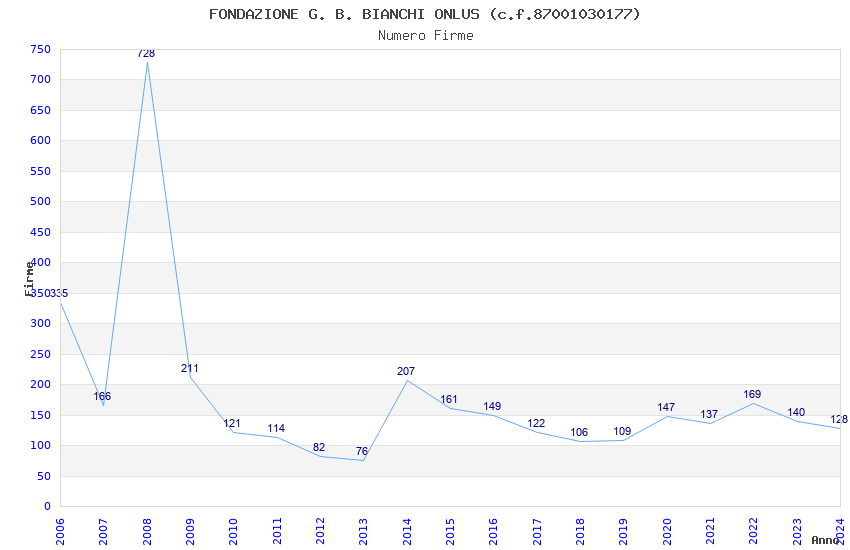Click the data label 335 for 2006
The height and width of the screenshot is (550, 850).
[59, 293]
